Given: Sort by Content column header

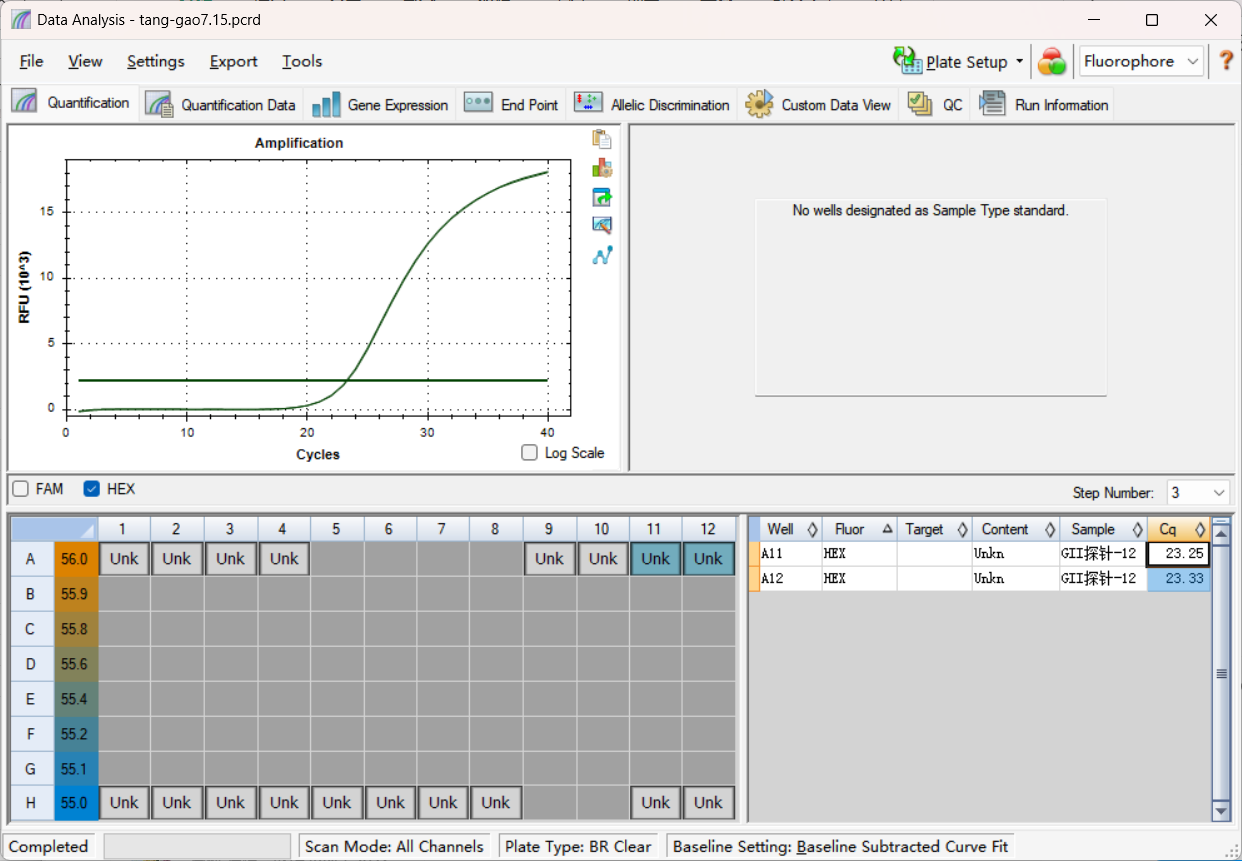Looking at the screenshot, I should pyautogui.click(x=1015, y=529).
